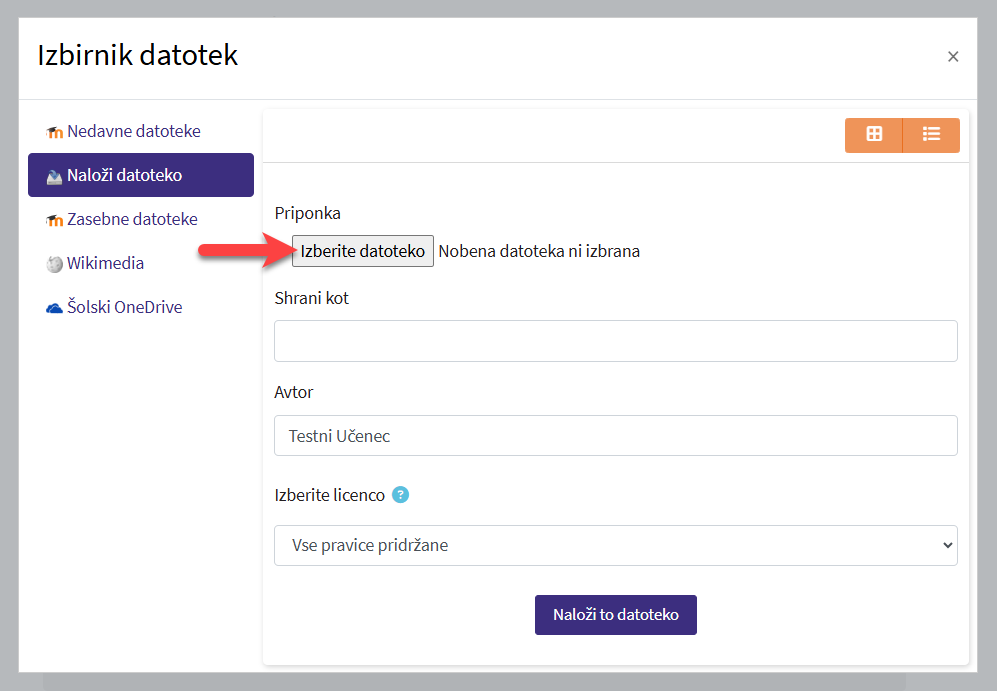Switch to grid icon view
Screen dimensions: 997x691
[874, 135]
